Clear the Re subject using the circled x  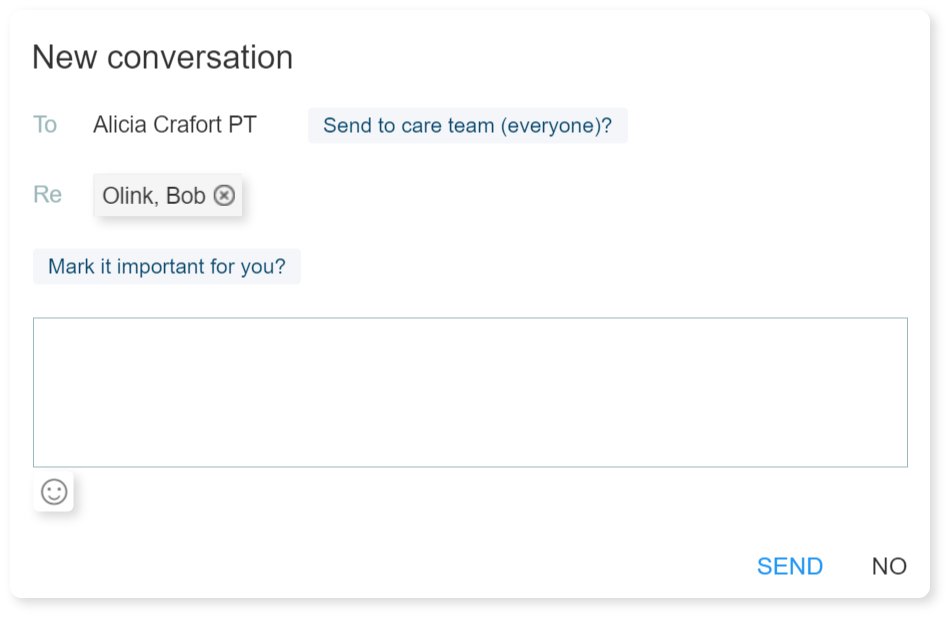[x=224, y=196]
